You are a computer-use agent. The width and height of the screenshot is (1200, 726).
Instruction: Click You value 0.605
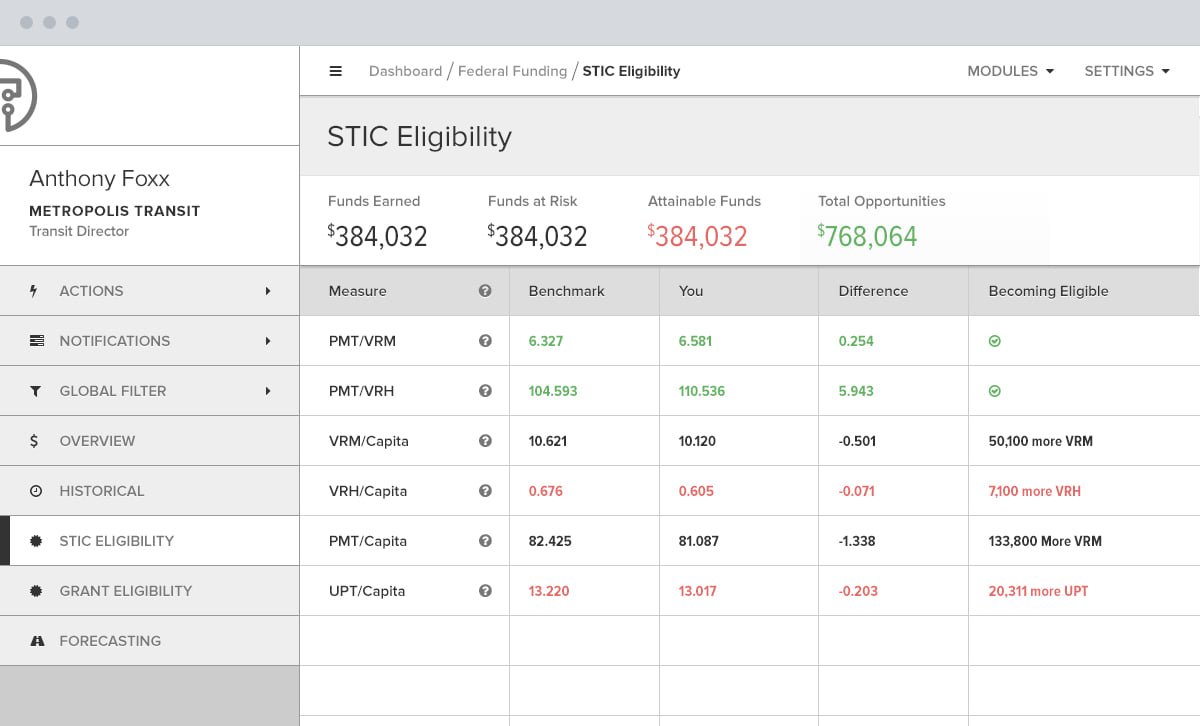(x=696, y=491)
